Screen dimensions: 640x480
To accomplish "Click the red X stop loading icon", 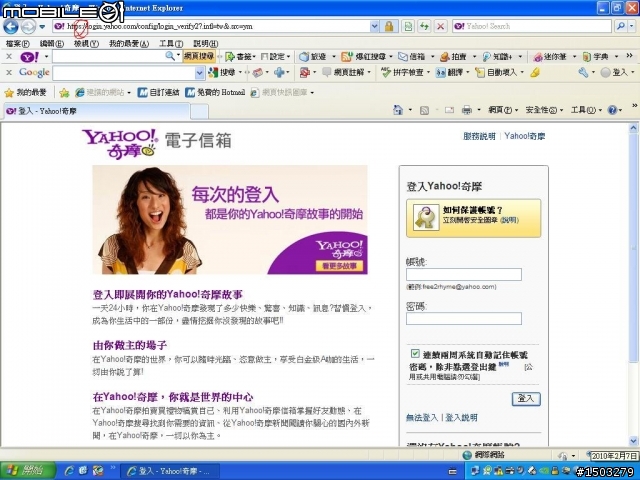I will pos(440,27).
